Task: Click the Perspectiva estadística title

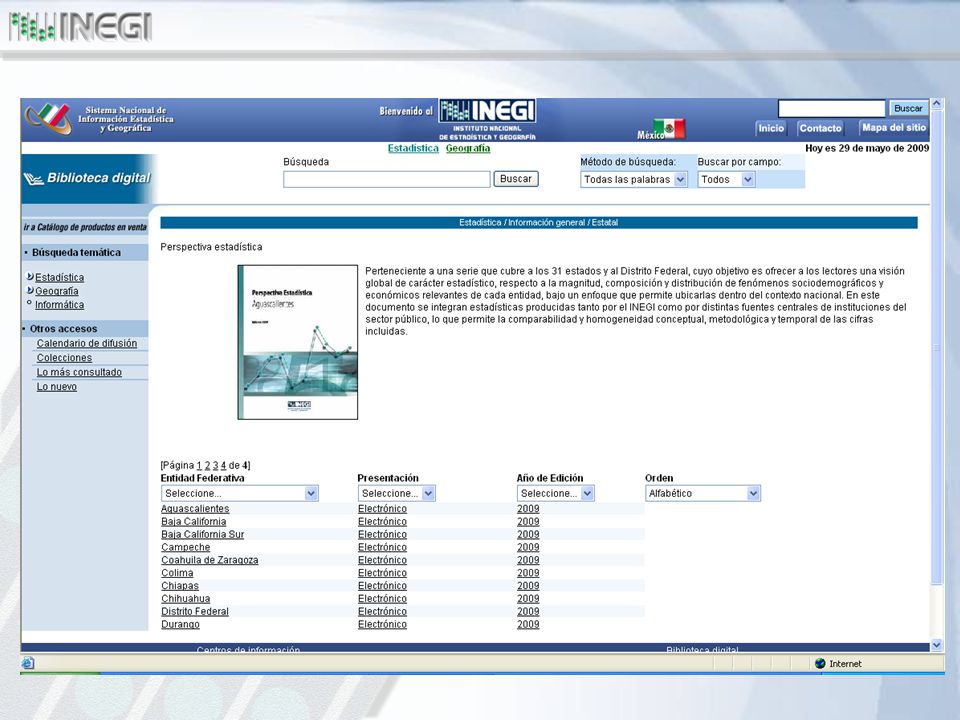Action: (x=211, y=247)
